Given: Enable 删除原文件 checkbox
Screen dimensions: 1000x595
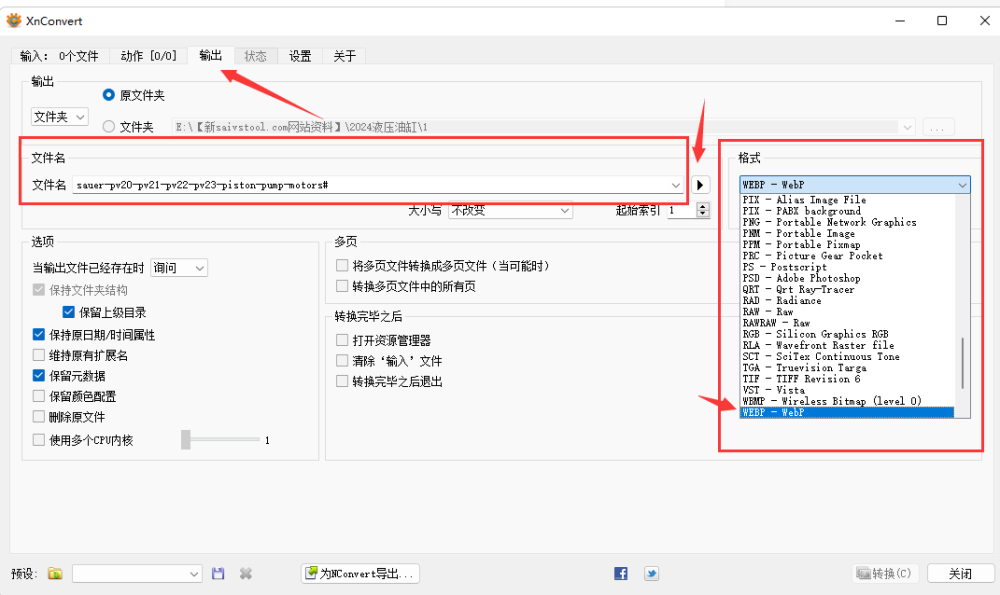Looking at the screenshot, I should (x=39, y=416).
